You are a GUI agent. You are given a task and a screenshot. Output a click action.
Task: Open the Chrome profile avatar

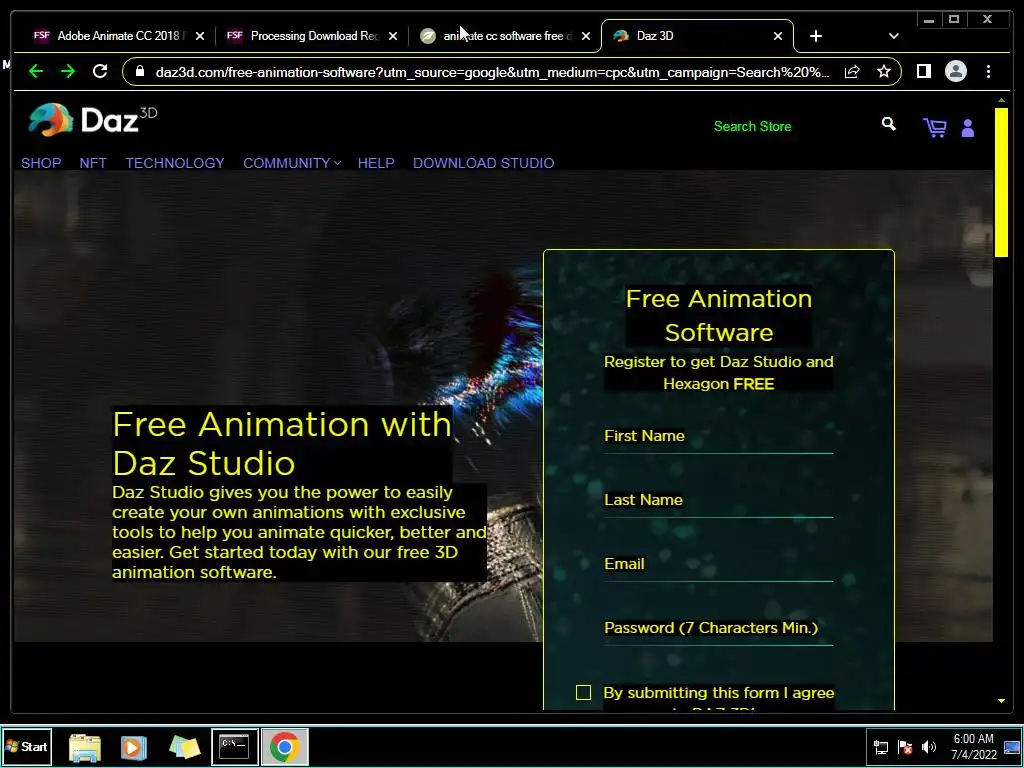(955, 71)
